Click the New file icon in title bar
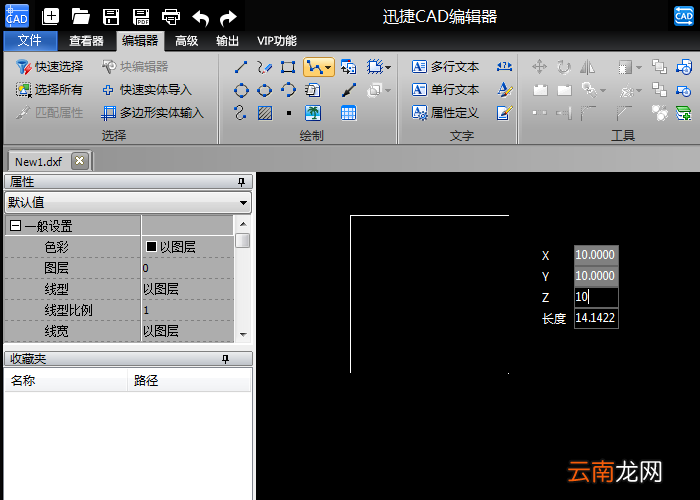The image size is (700, 500). pos(50,17)
